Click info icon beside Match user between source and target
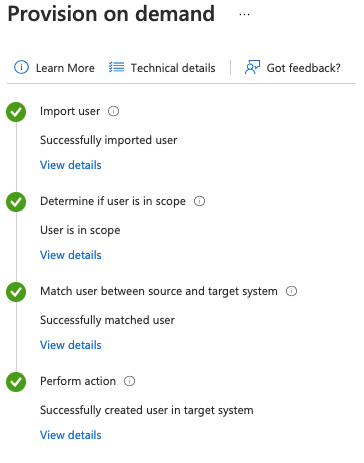Screen dimensions: 364x463 [x=291, y=291]
